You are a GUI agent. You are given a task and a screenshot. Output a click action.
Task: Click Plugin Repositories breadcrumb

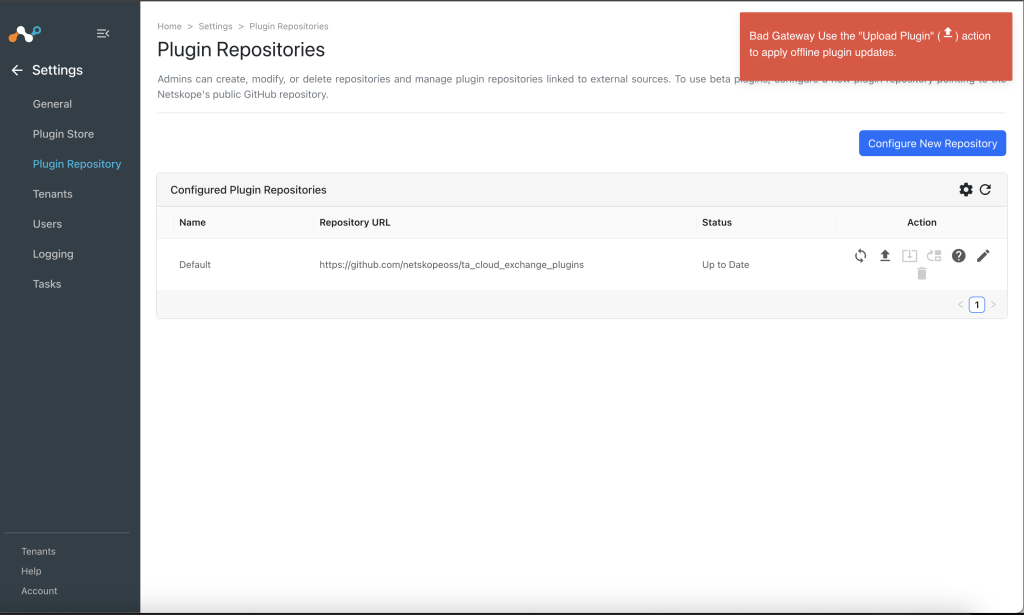[x=289, y=26]
